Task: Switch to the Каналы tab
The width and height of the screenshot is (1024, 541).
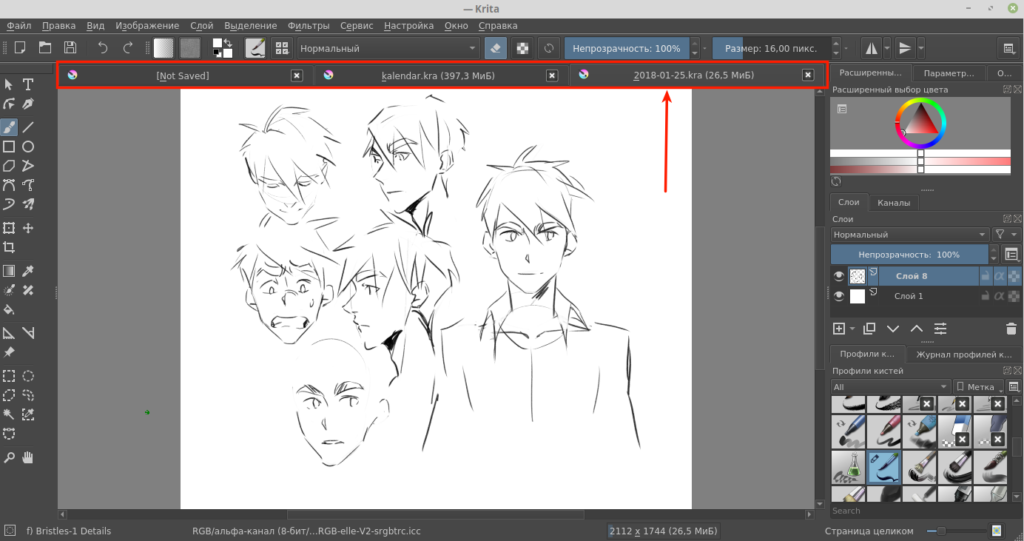Action: [x=893, y=203]
